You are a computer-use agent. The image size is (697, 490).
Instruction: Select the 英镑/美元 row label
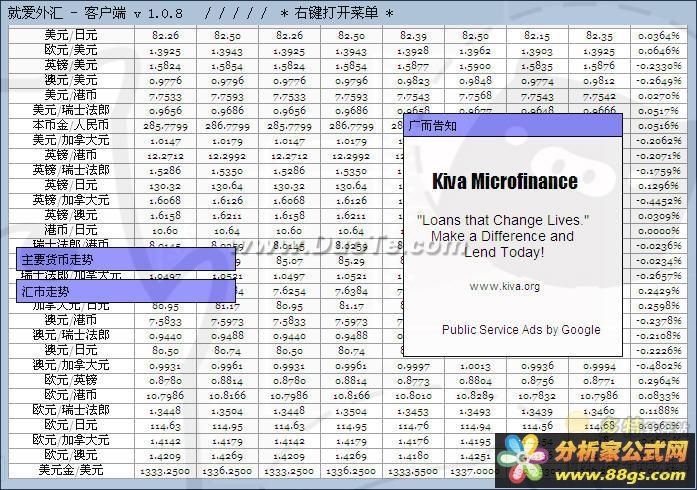[71, 65]
